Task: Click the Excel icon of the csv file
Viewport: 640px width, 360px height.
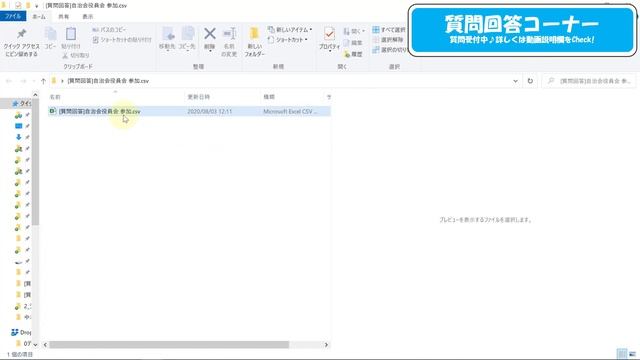Action: (52, 111)
